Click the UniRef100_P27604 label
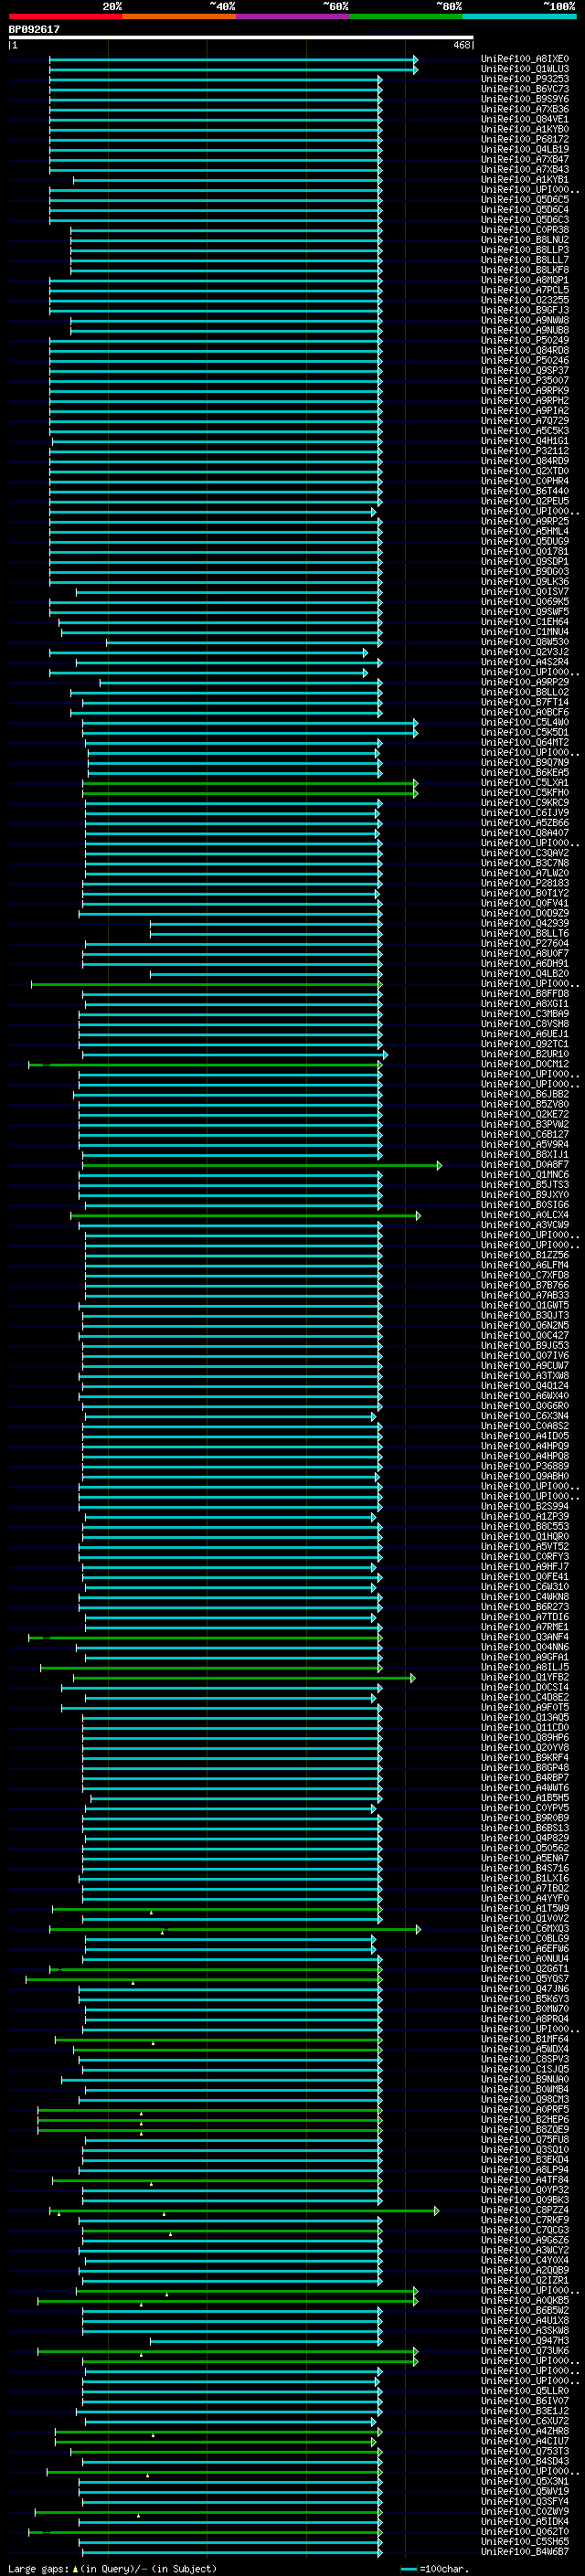 (x=525, y=943)
